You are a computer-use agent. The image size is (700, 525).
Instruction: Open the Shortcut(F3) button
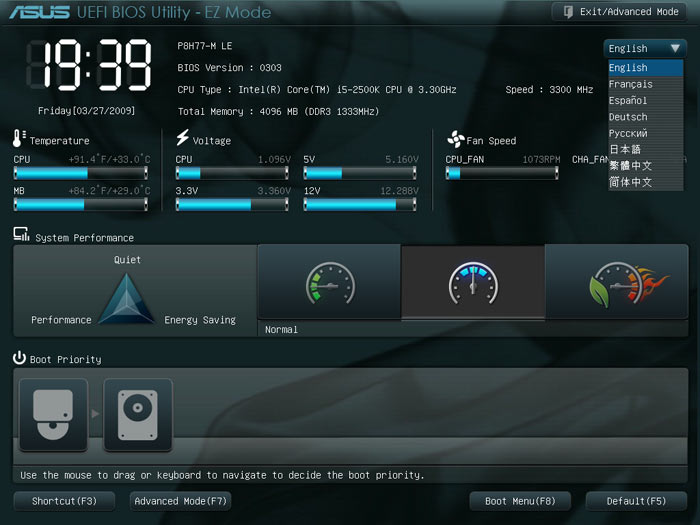[x=64, y=501]
